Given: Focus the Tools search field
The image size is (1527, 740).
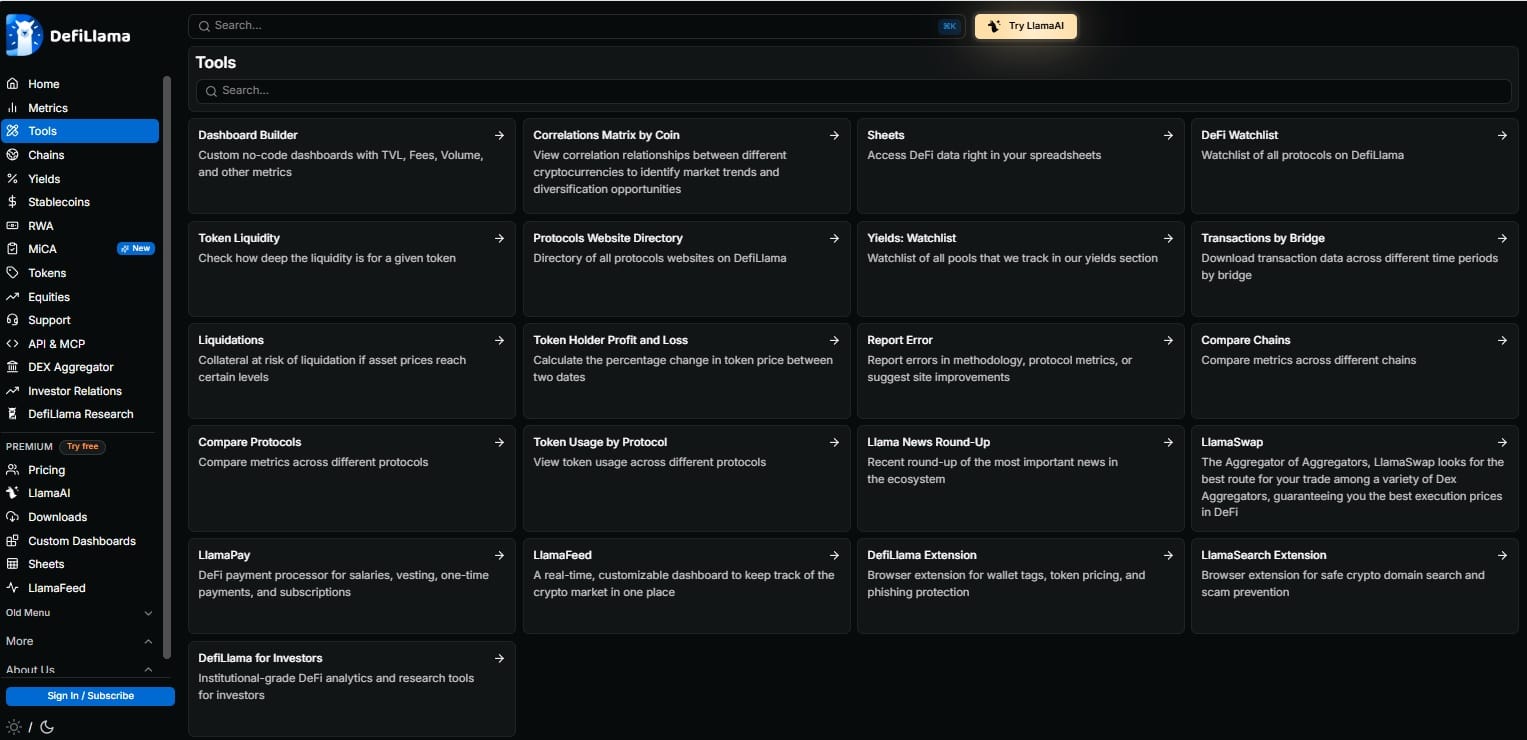Looking at the screenshot, I should coord(853,91).
